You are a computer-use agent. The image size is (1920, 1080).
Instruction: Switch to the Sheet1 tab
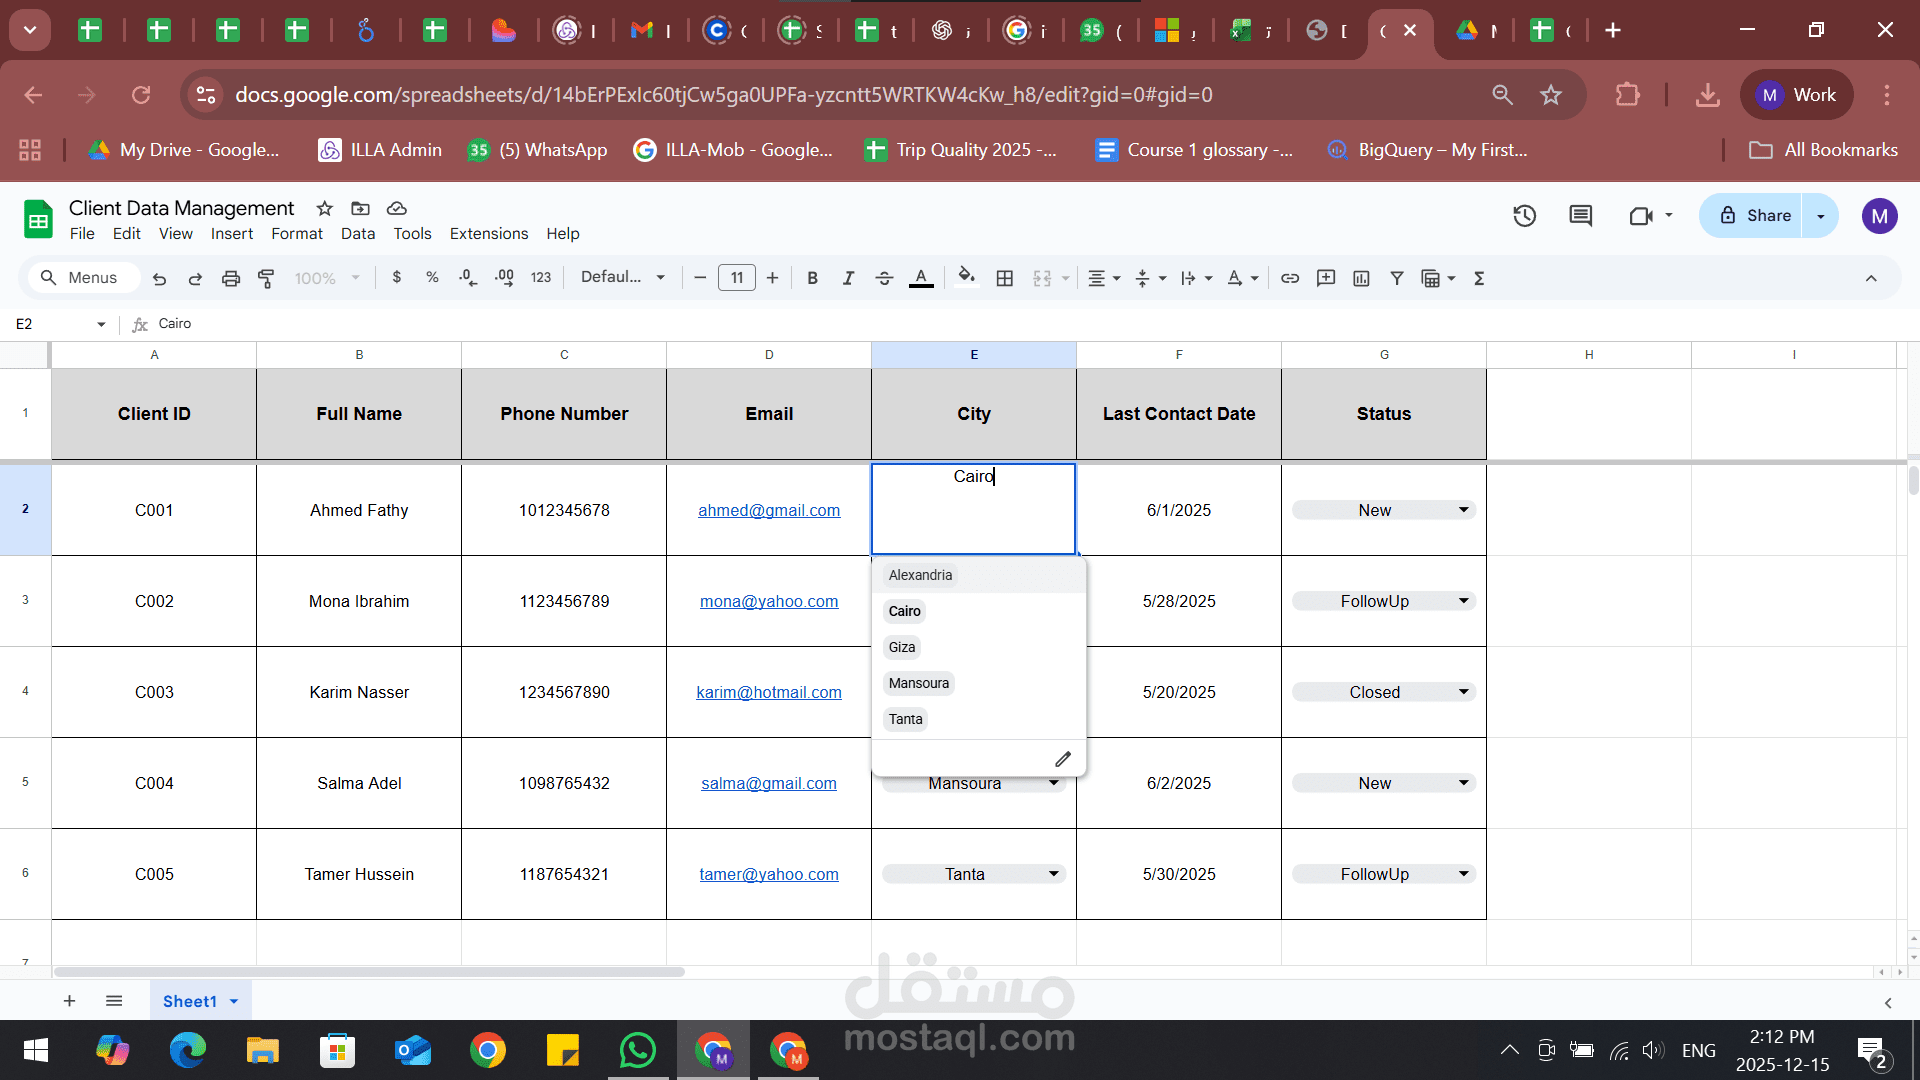[191, 1000]
